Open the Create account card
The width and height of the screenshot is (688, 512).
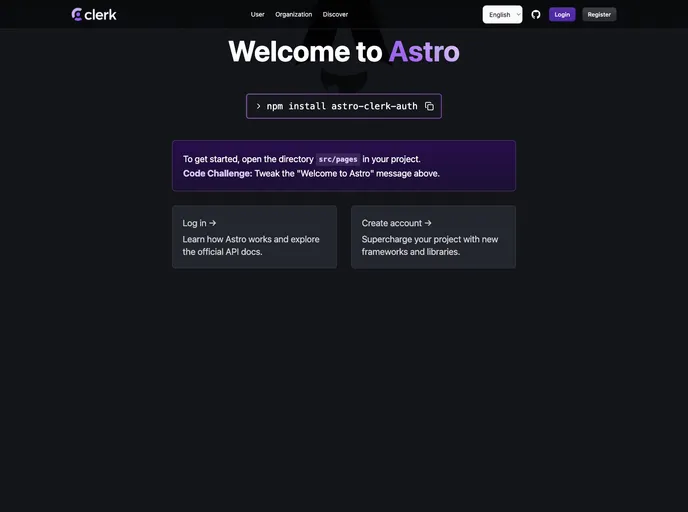[434, 237]
